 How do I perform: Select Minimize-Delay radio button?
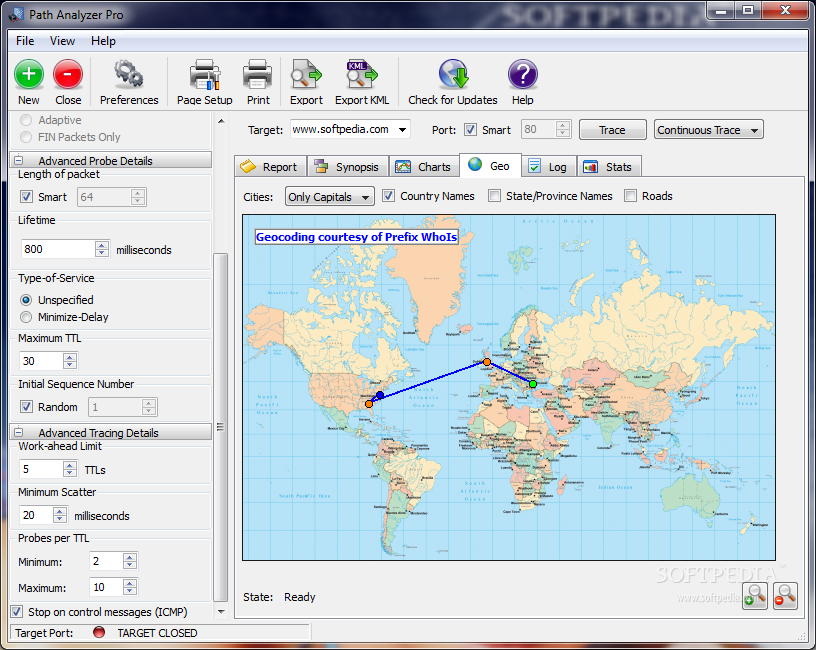(x=26, y=317)
